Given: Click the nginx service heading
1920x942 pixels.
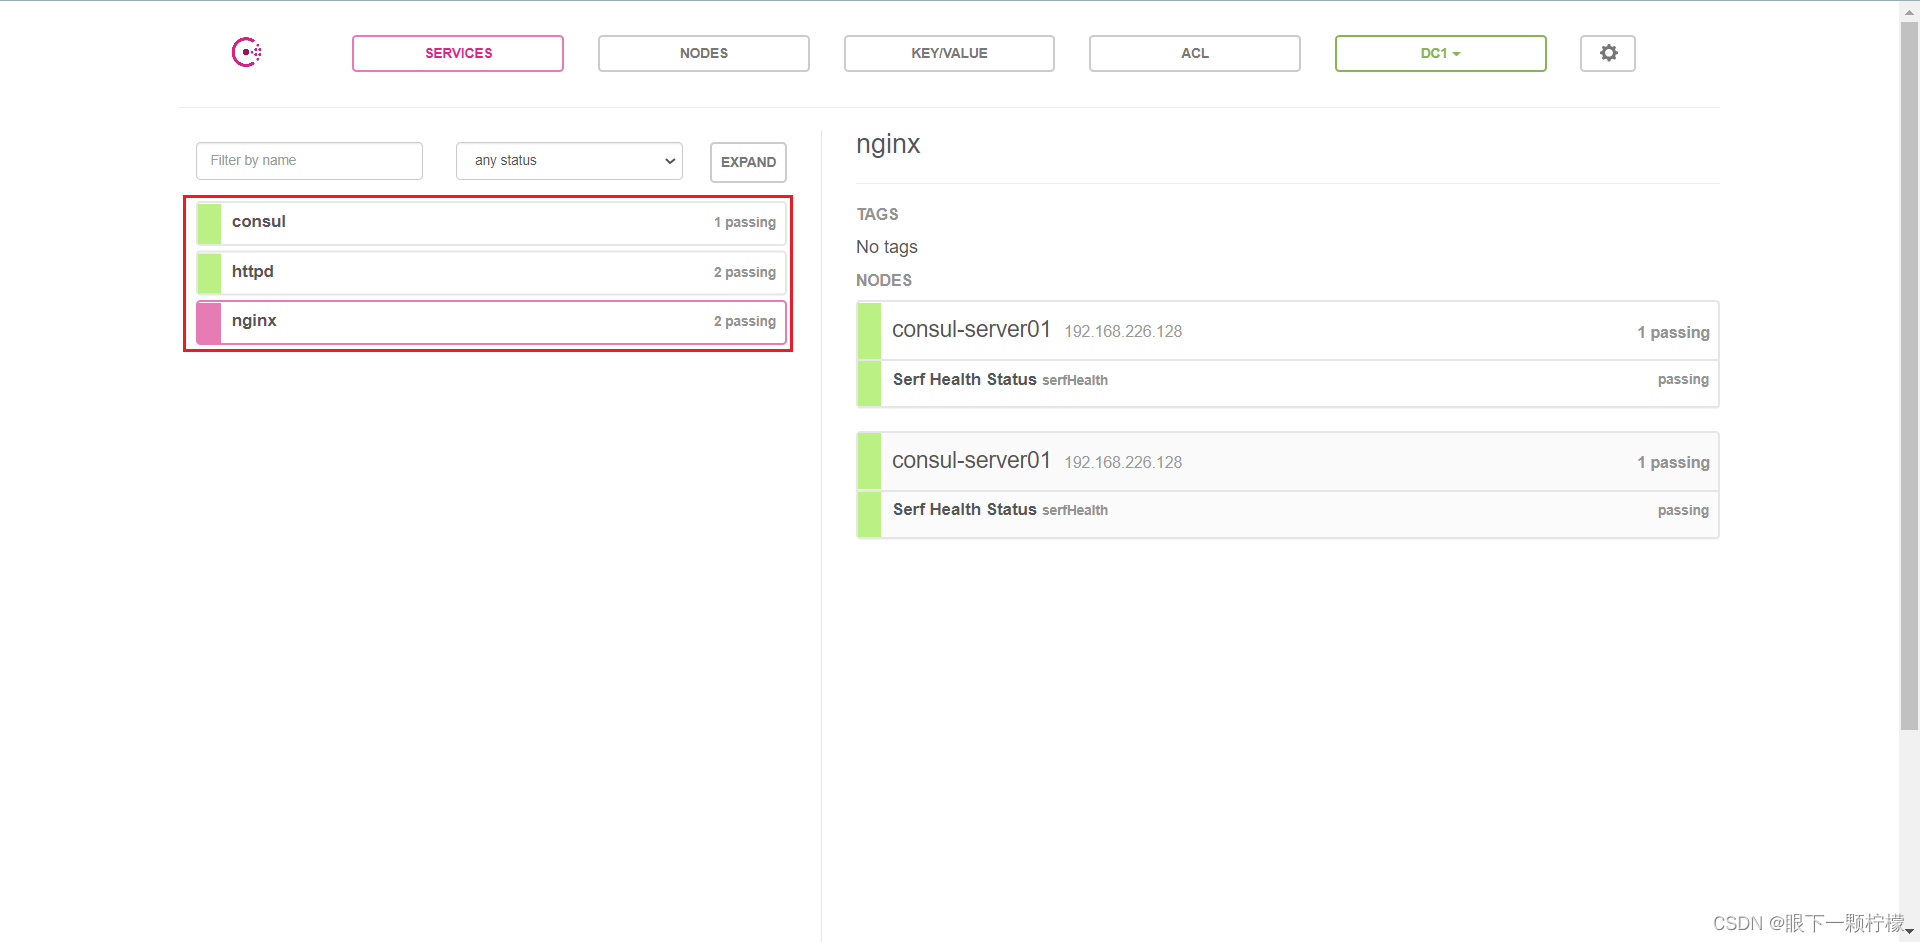Looking at the screenshot, I should [888, 145].
